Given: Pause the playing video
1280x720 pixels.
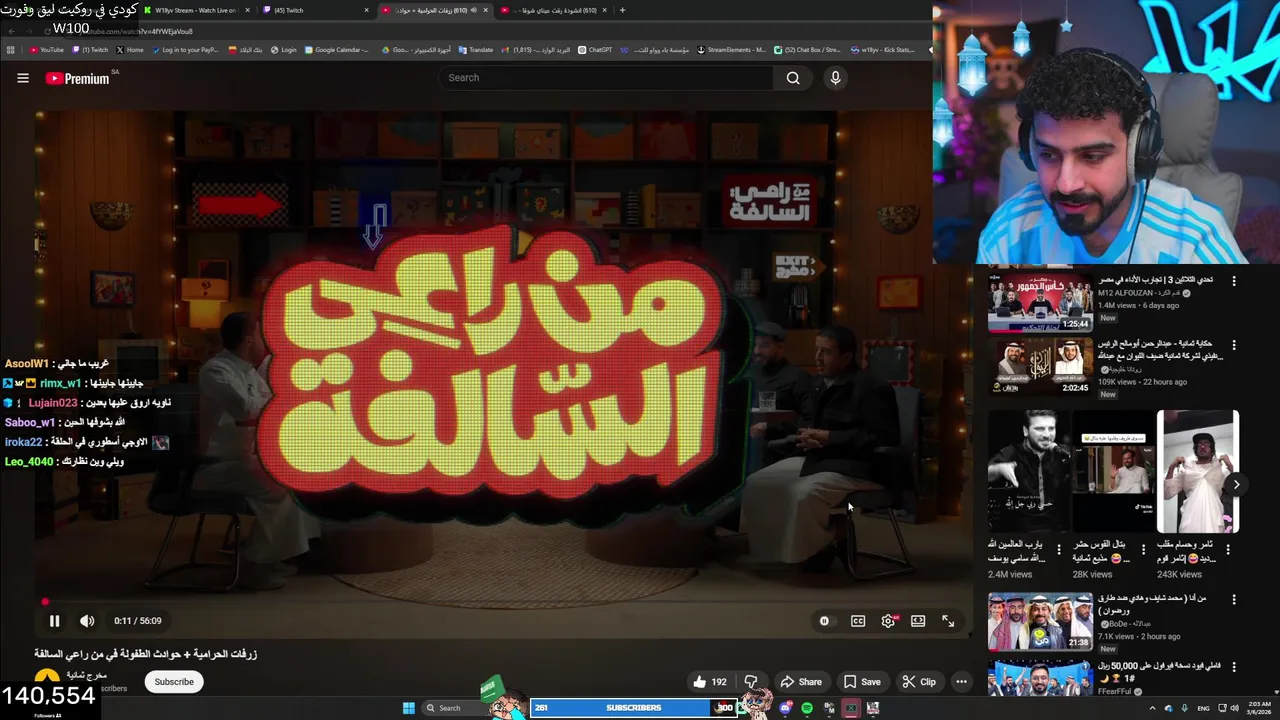Looking at the screenshot, I should (54, 621).
